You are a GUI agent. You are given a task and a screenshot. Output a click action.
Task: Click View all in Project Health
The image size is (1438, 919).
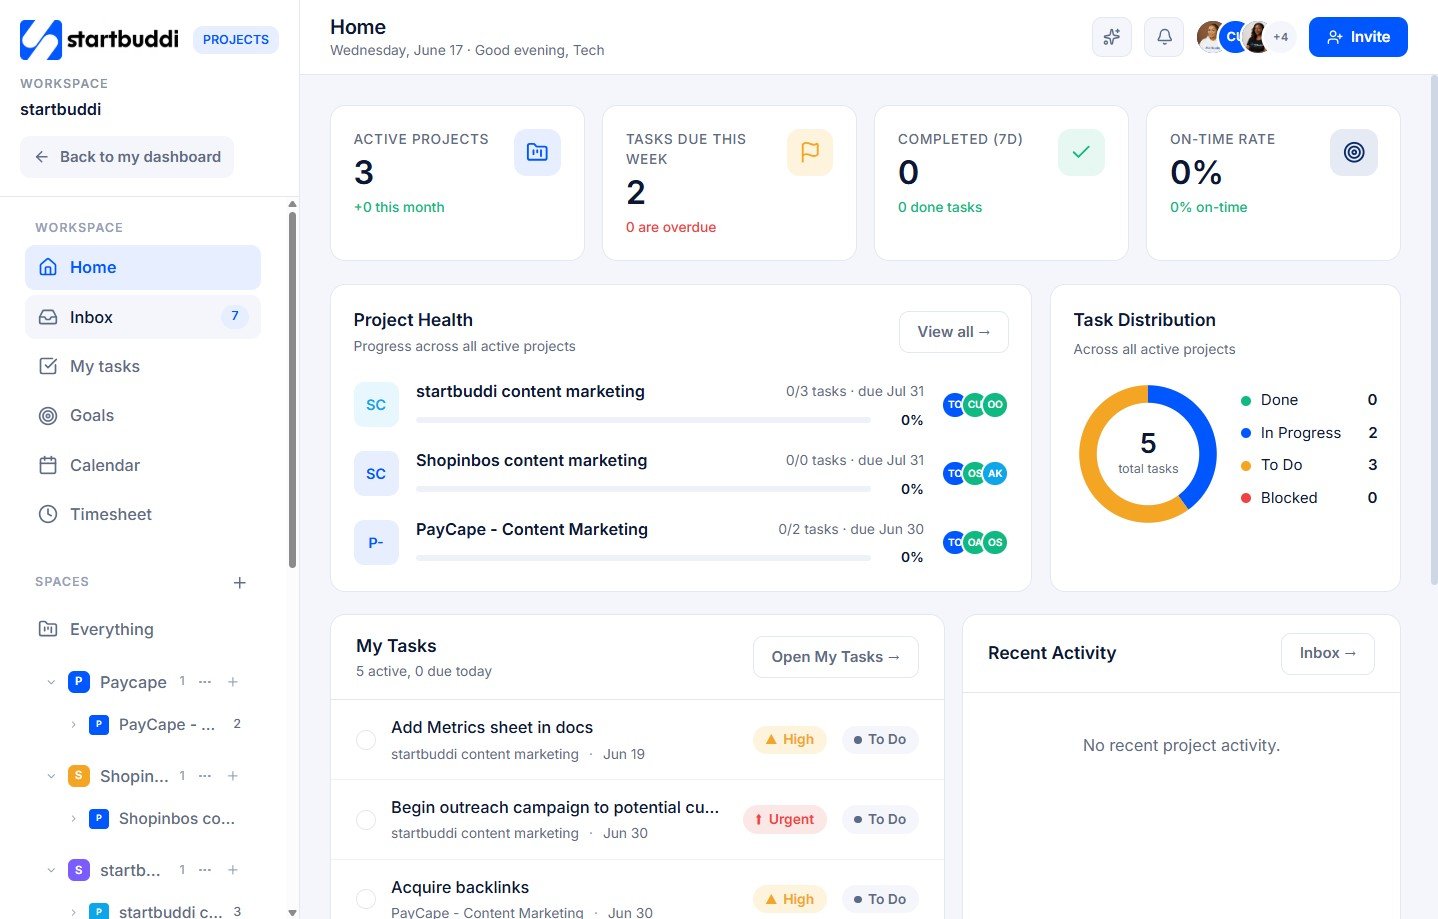coord(954,332)
